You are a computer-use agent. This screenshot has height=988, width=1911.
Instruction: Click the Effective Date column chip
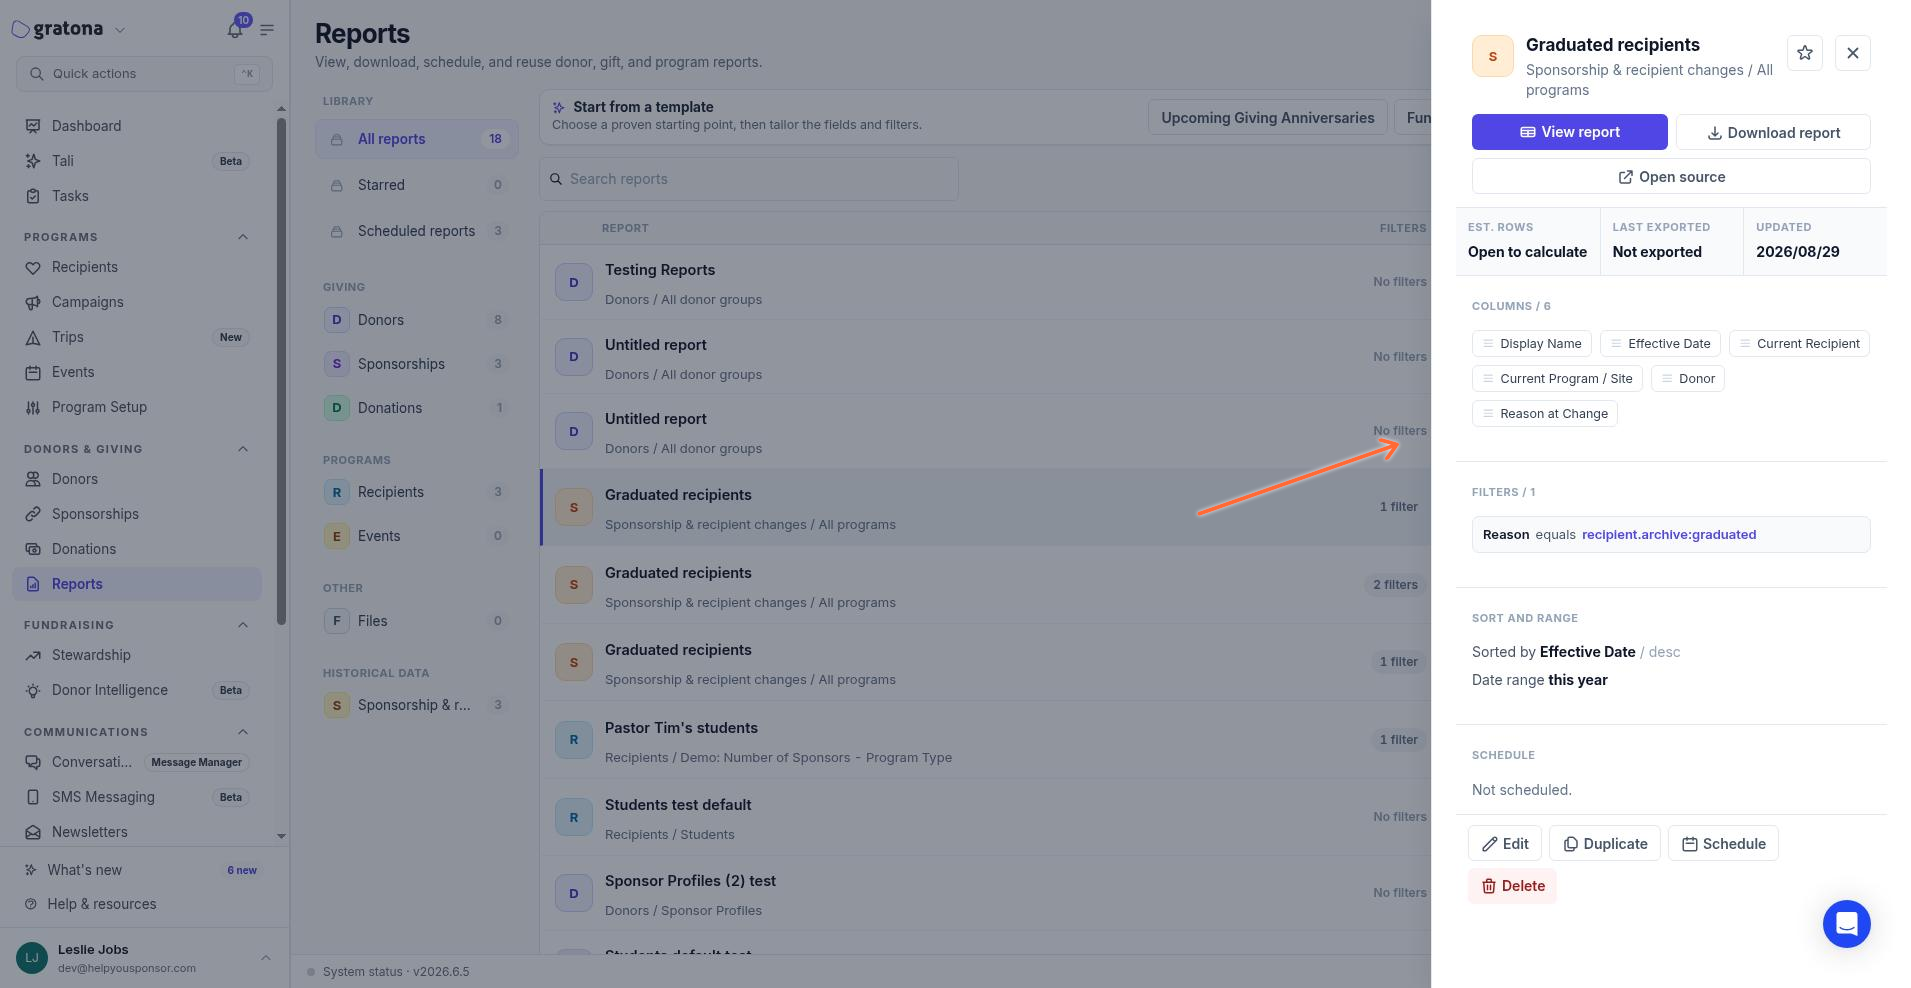tap(1660, 344)
